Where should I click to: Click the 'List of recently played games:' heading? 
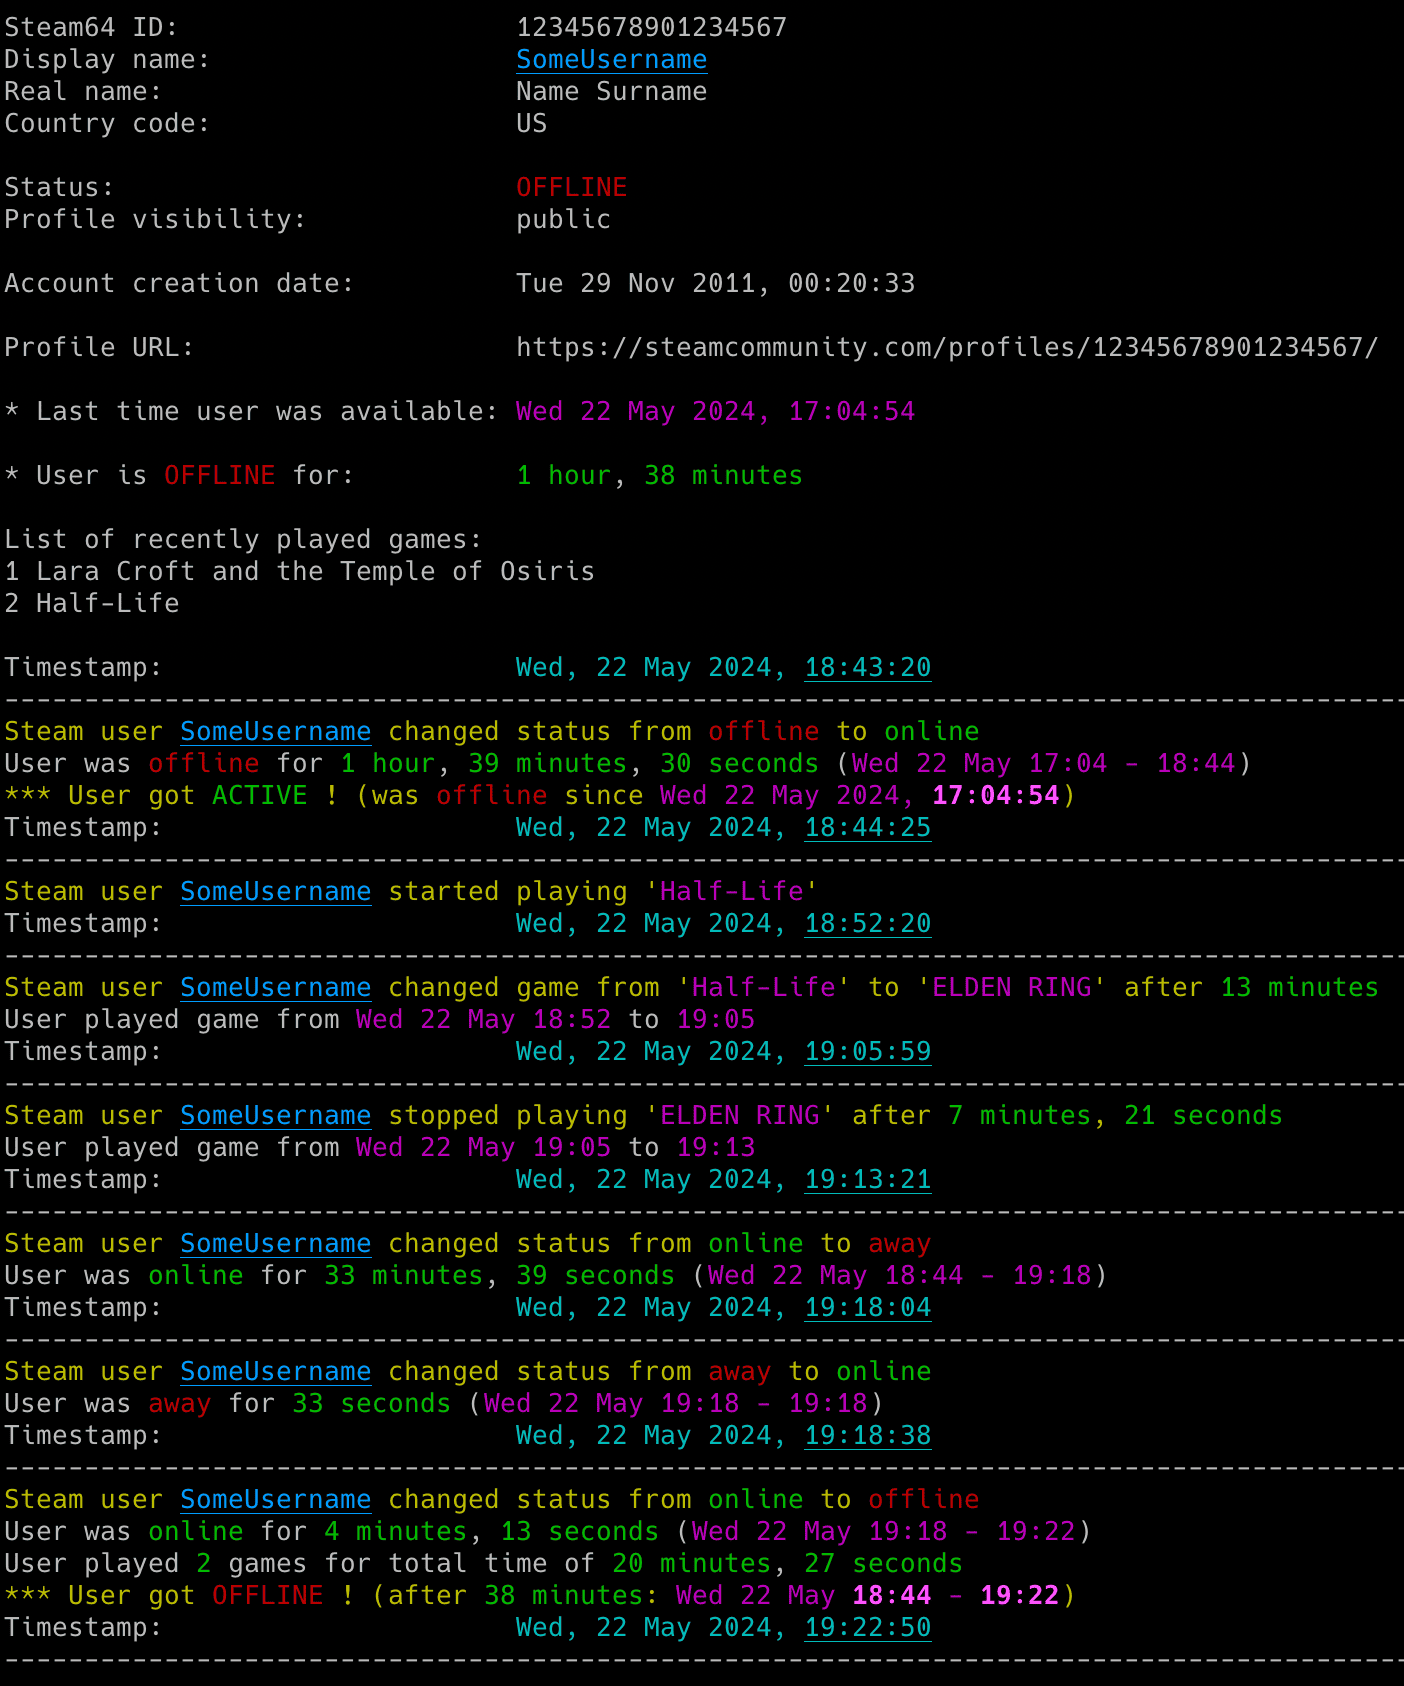[243, 540]
